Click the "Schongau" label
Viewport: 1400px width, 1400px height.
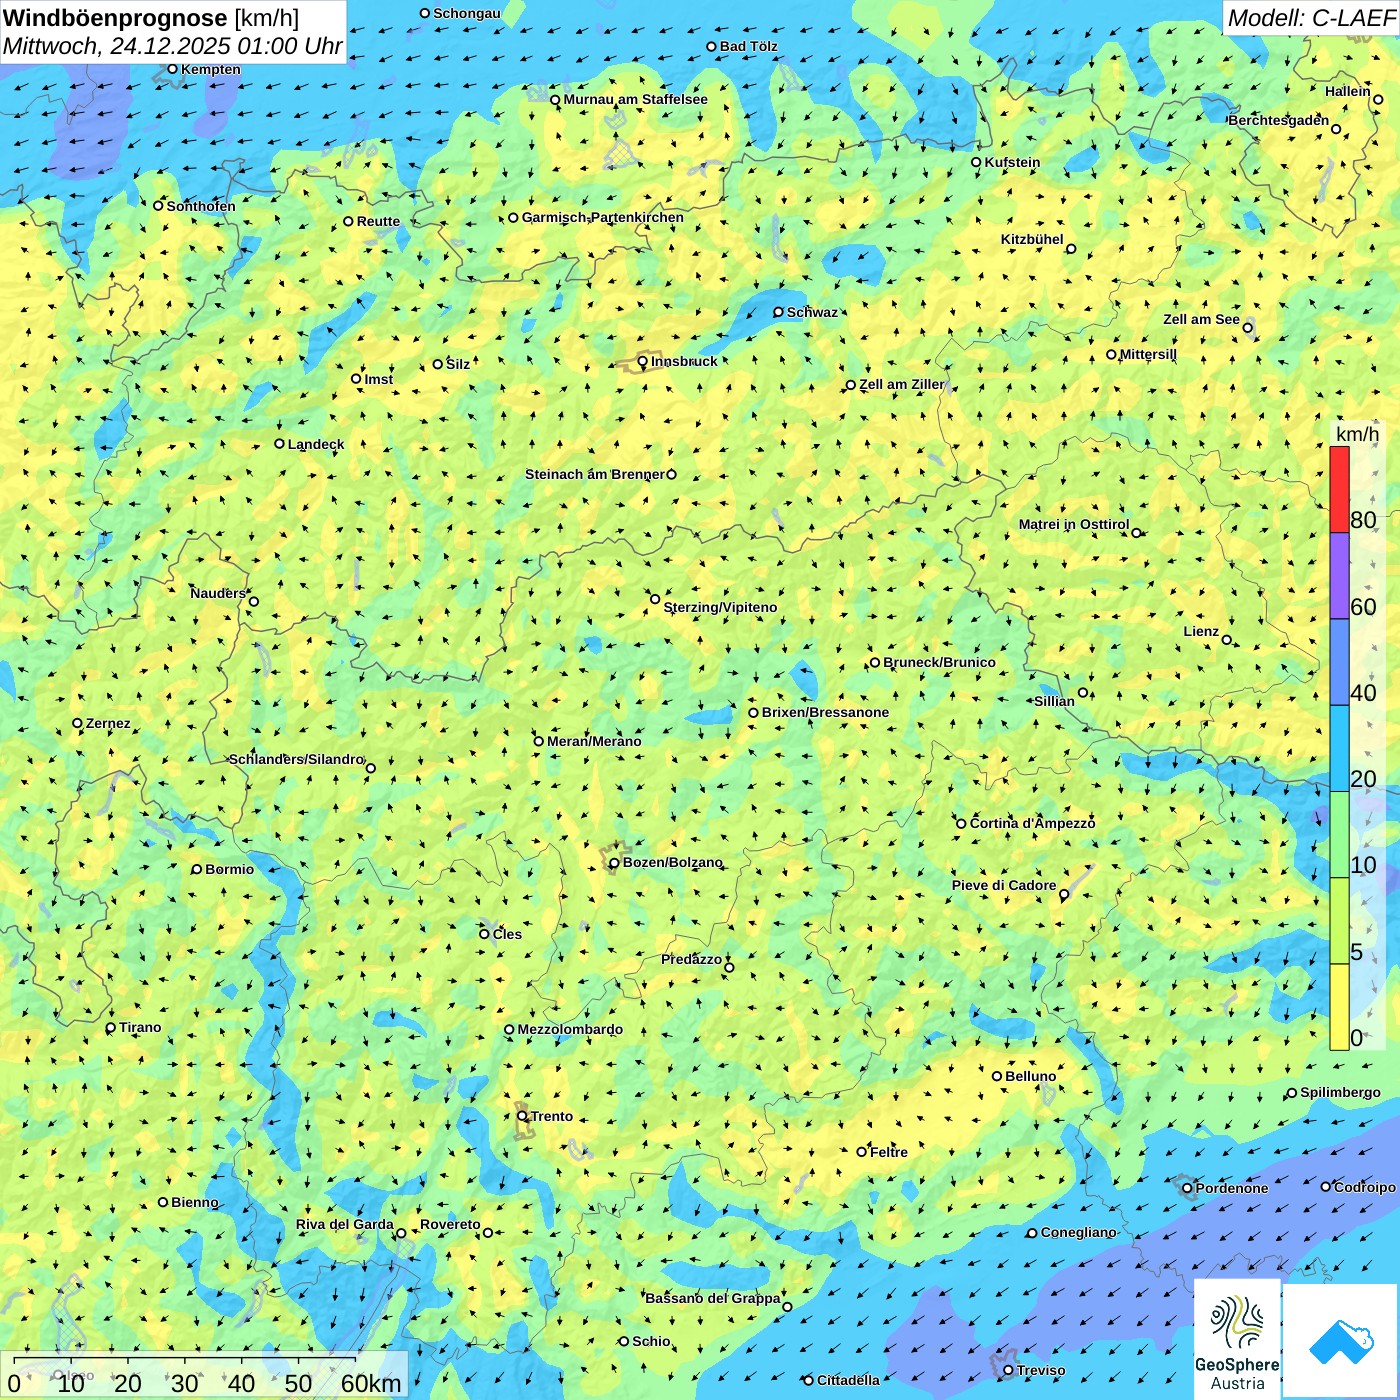point(467,13)
